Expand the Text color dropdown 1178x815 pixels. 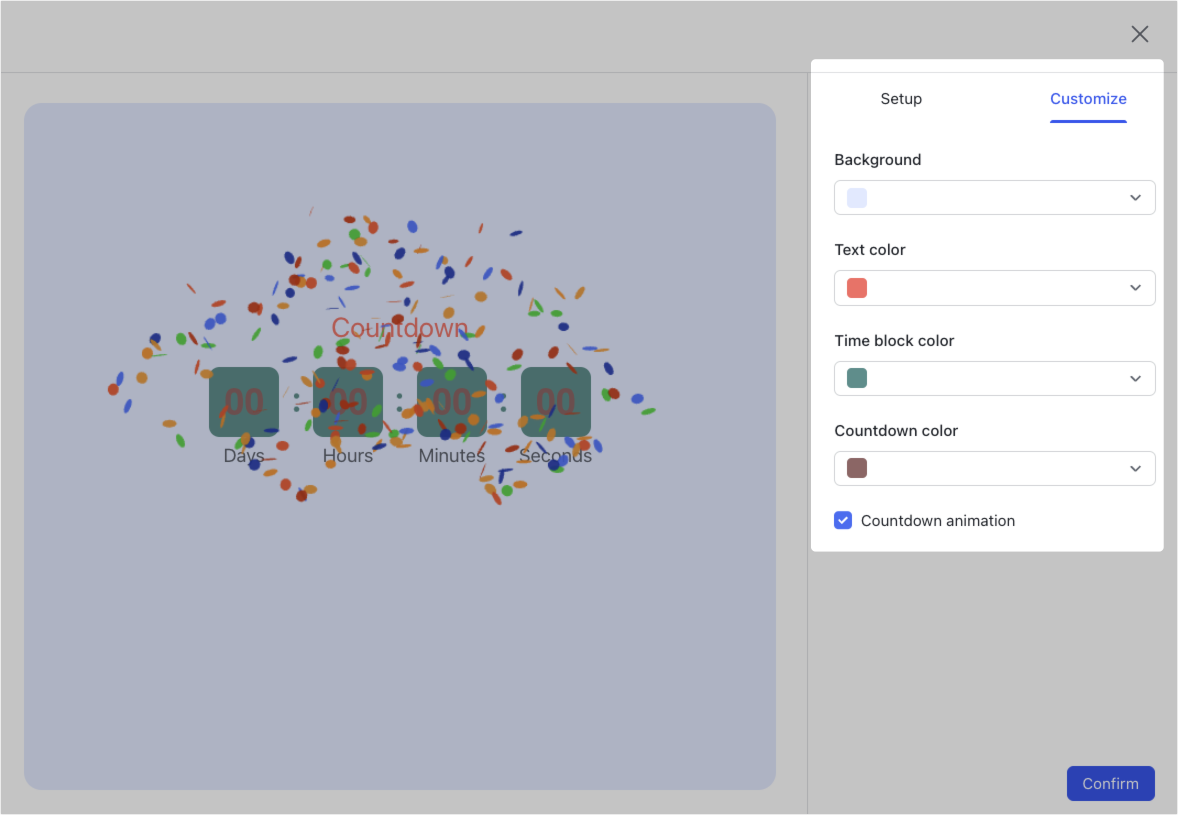point(994,288)
